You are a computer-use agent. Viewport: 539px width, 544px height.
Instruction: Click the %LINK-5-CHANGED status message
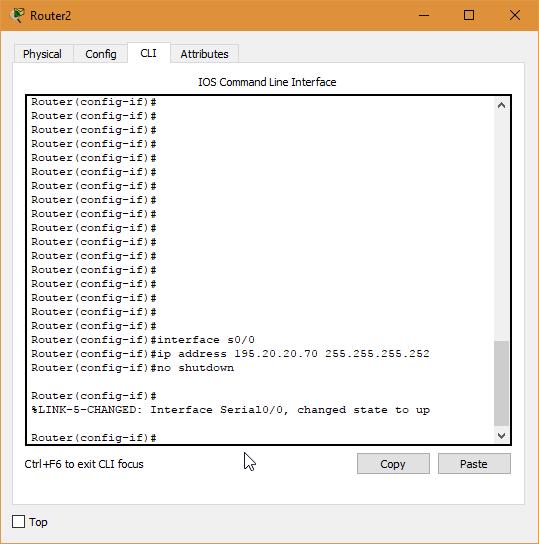click(x=231, y=410)
